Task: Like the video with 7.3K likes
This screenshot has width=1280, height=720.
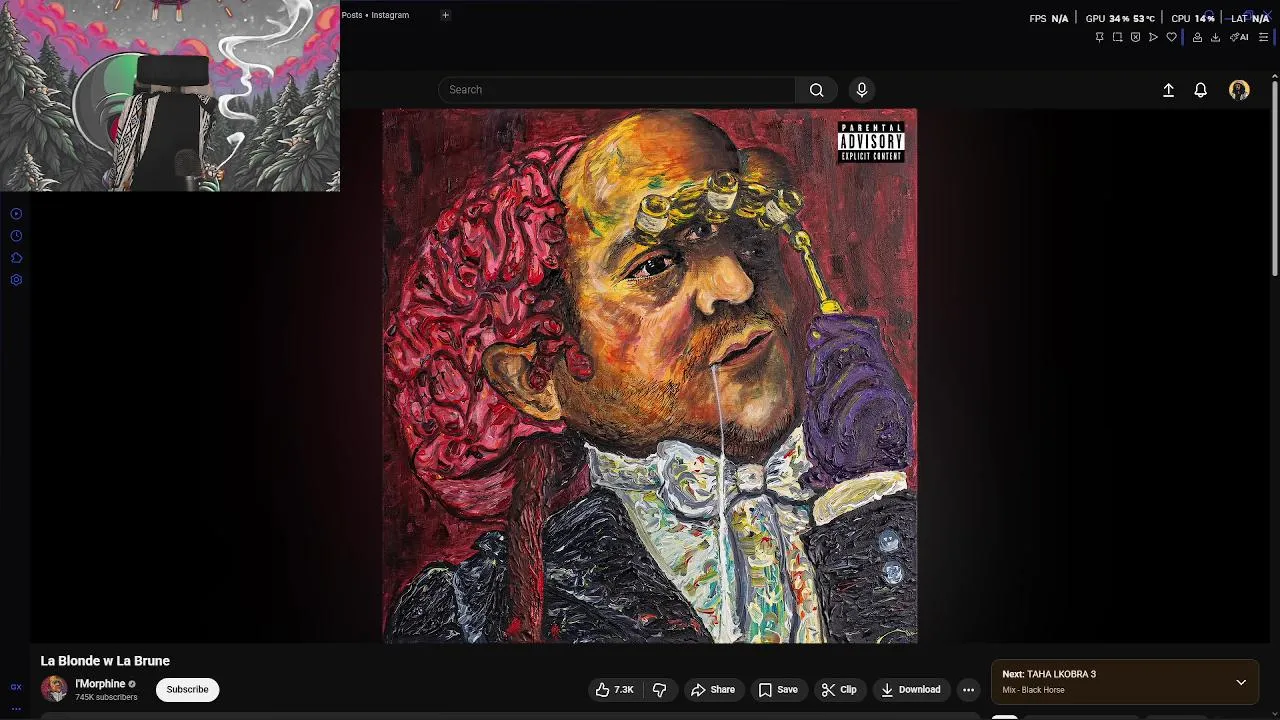Action: (614, 690)
